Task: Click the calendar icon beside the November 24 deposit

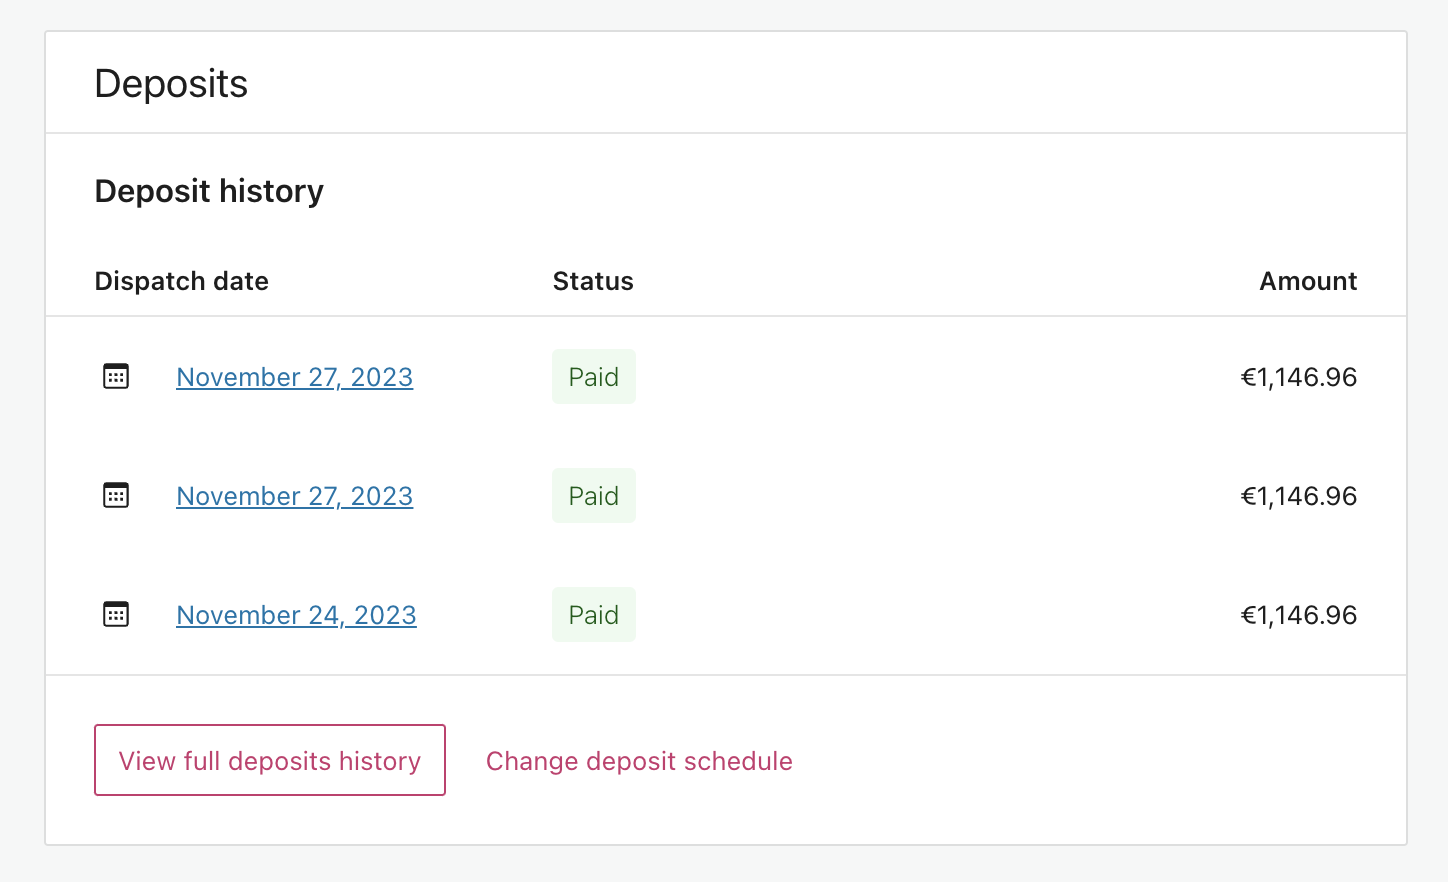Action: coord(116,614)
